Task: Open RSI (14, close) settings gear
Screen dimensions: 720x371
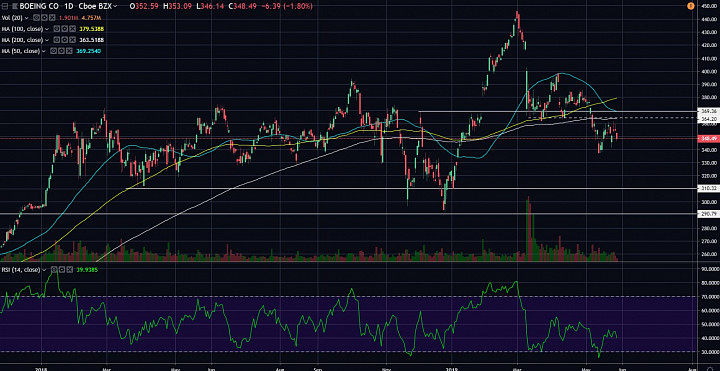Action: (x=62, y=270)
